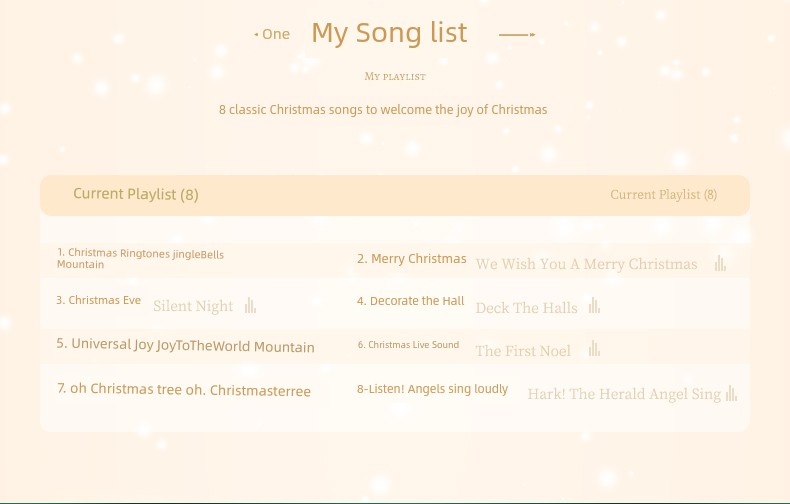Screen dimensions: 790x504
Task: Click equalizer icon next to We Wish You A Merry Christmas
Action: coord(720,264)
